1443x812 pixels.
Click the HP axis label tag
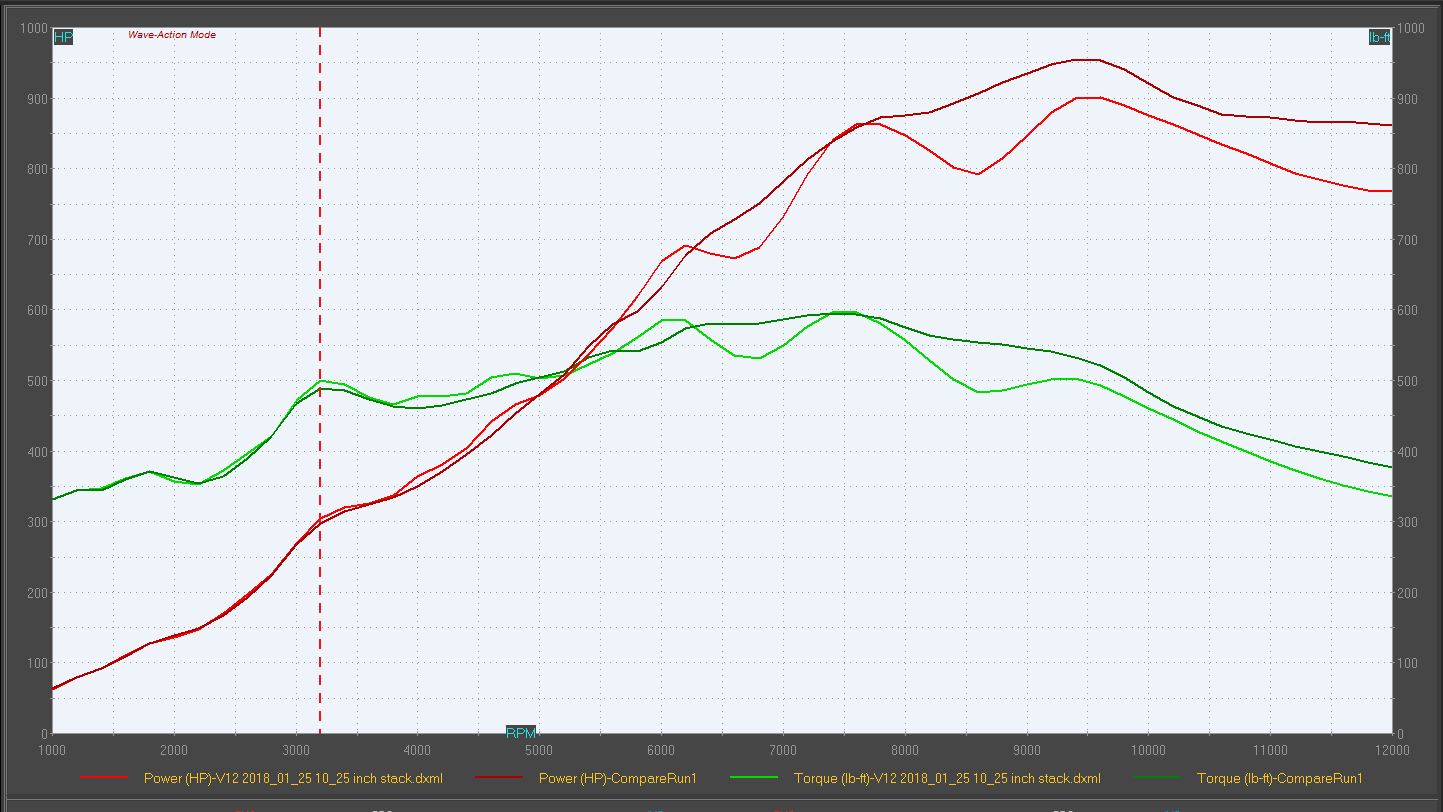(63, 38)
